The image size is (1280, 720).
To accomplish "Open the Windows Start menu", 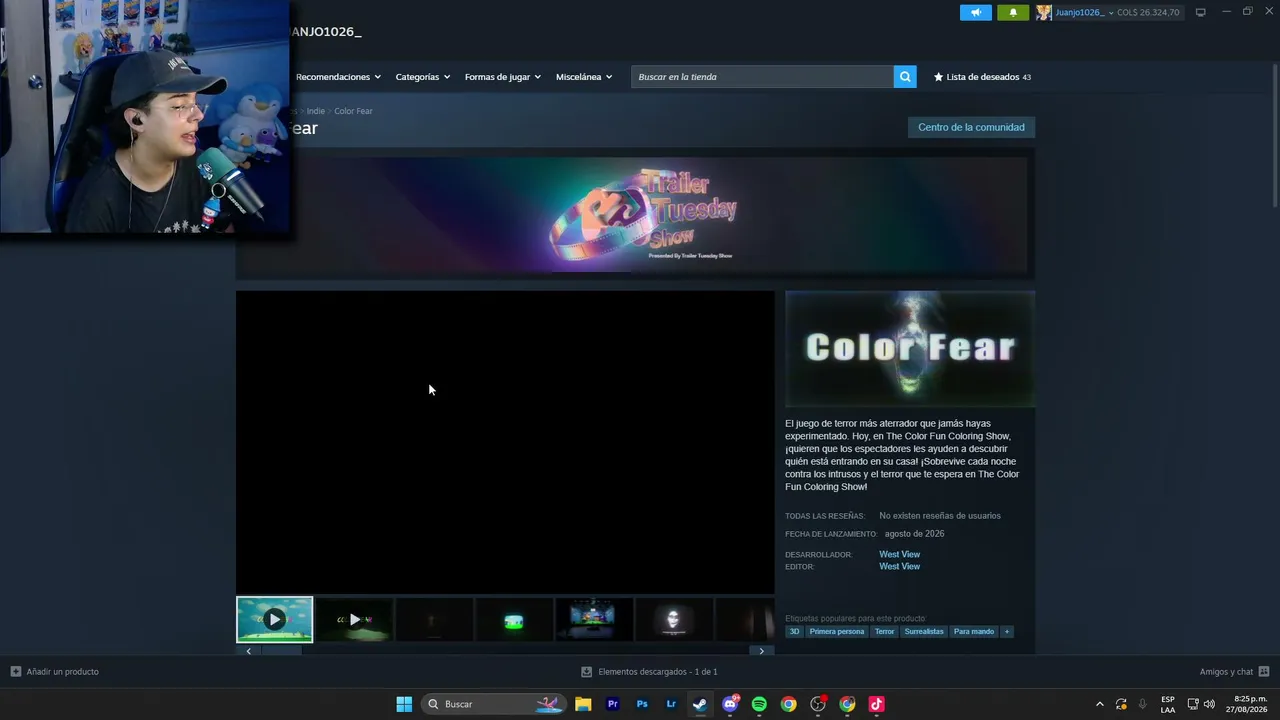I will (404, 704).
